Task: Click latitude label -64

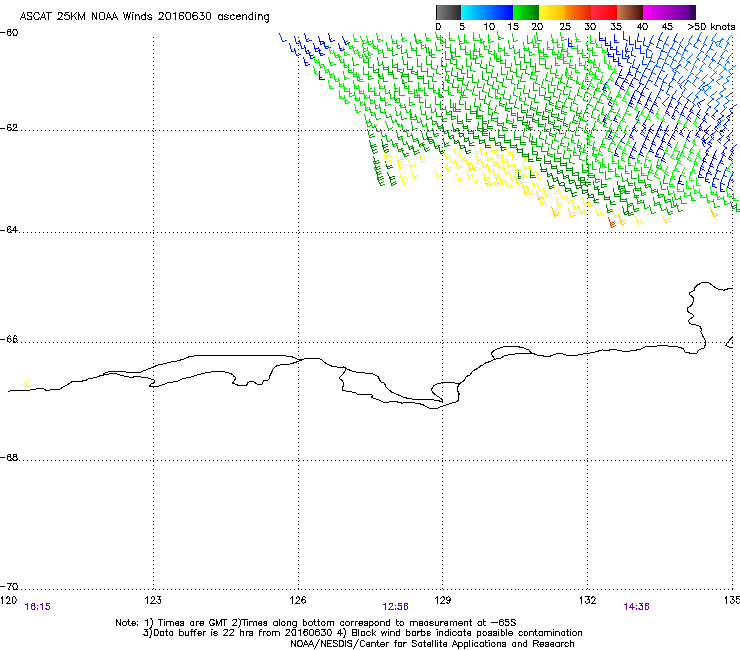Action: 9,230
